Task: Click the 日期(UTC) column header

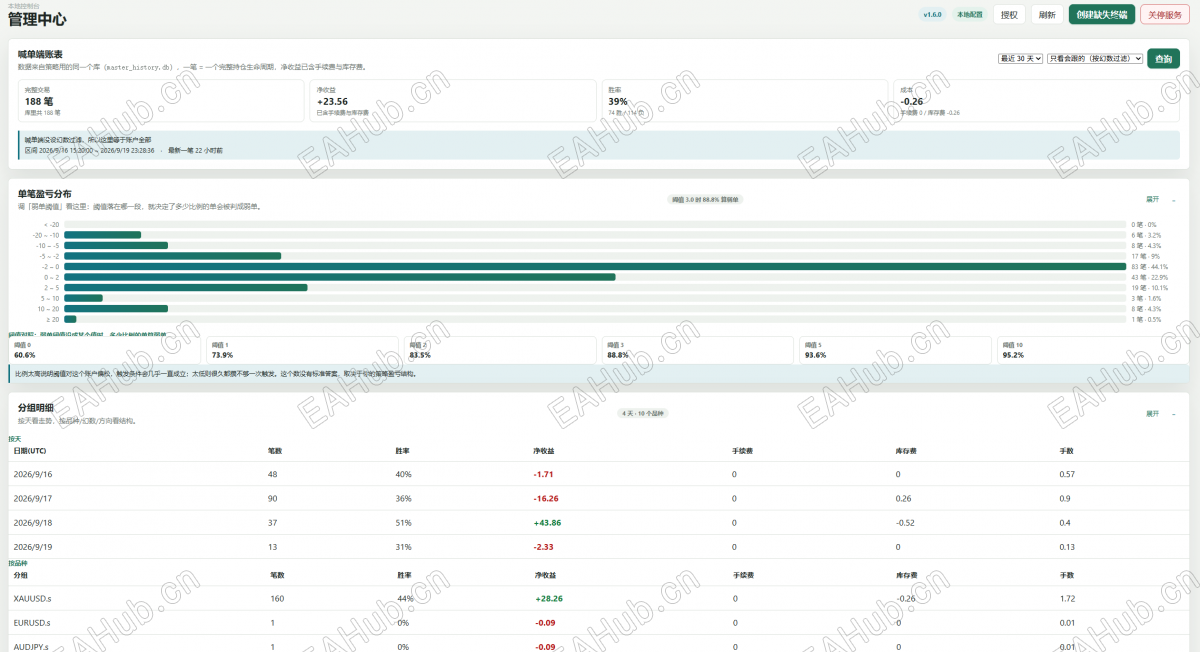Action: click(32, 451)
